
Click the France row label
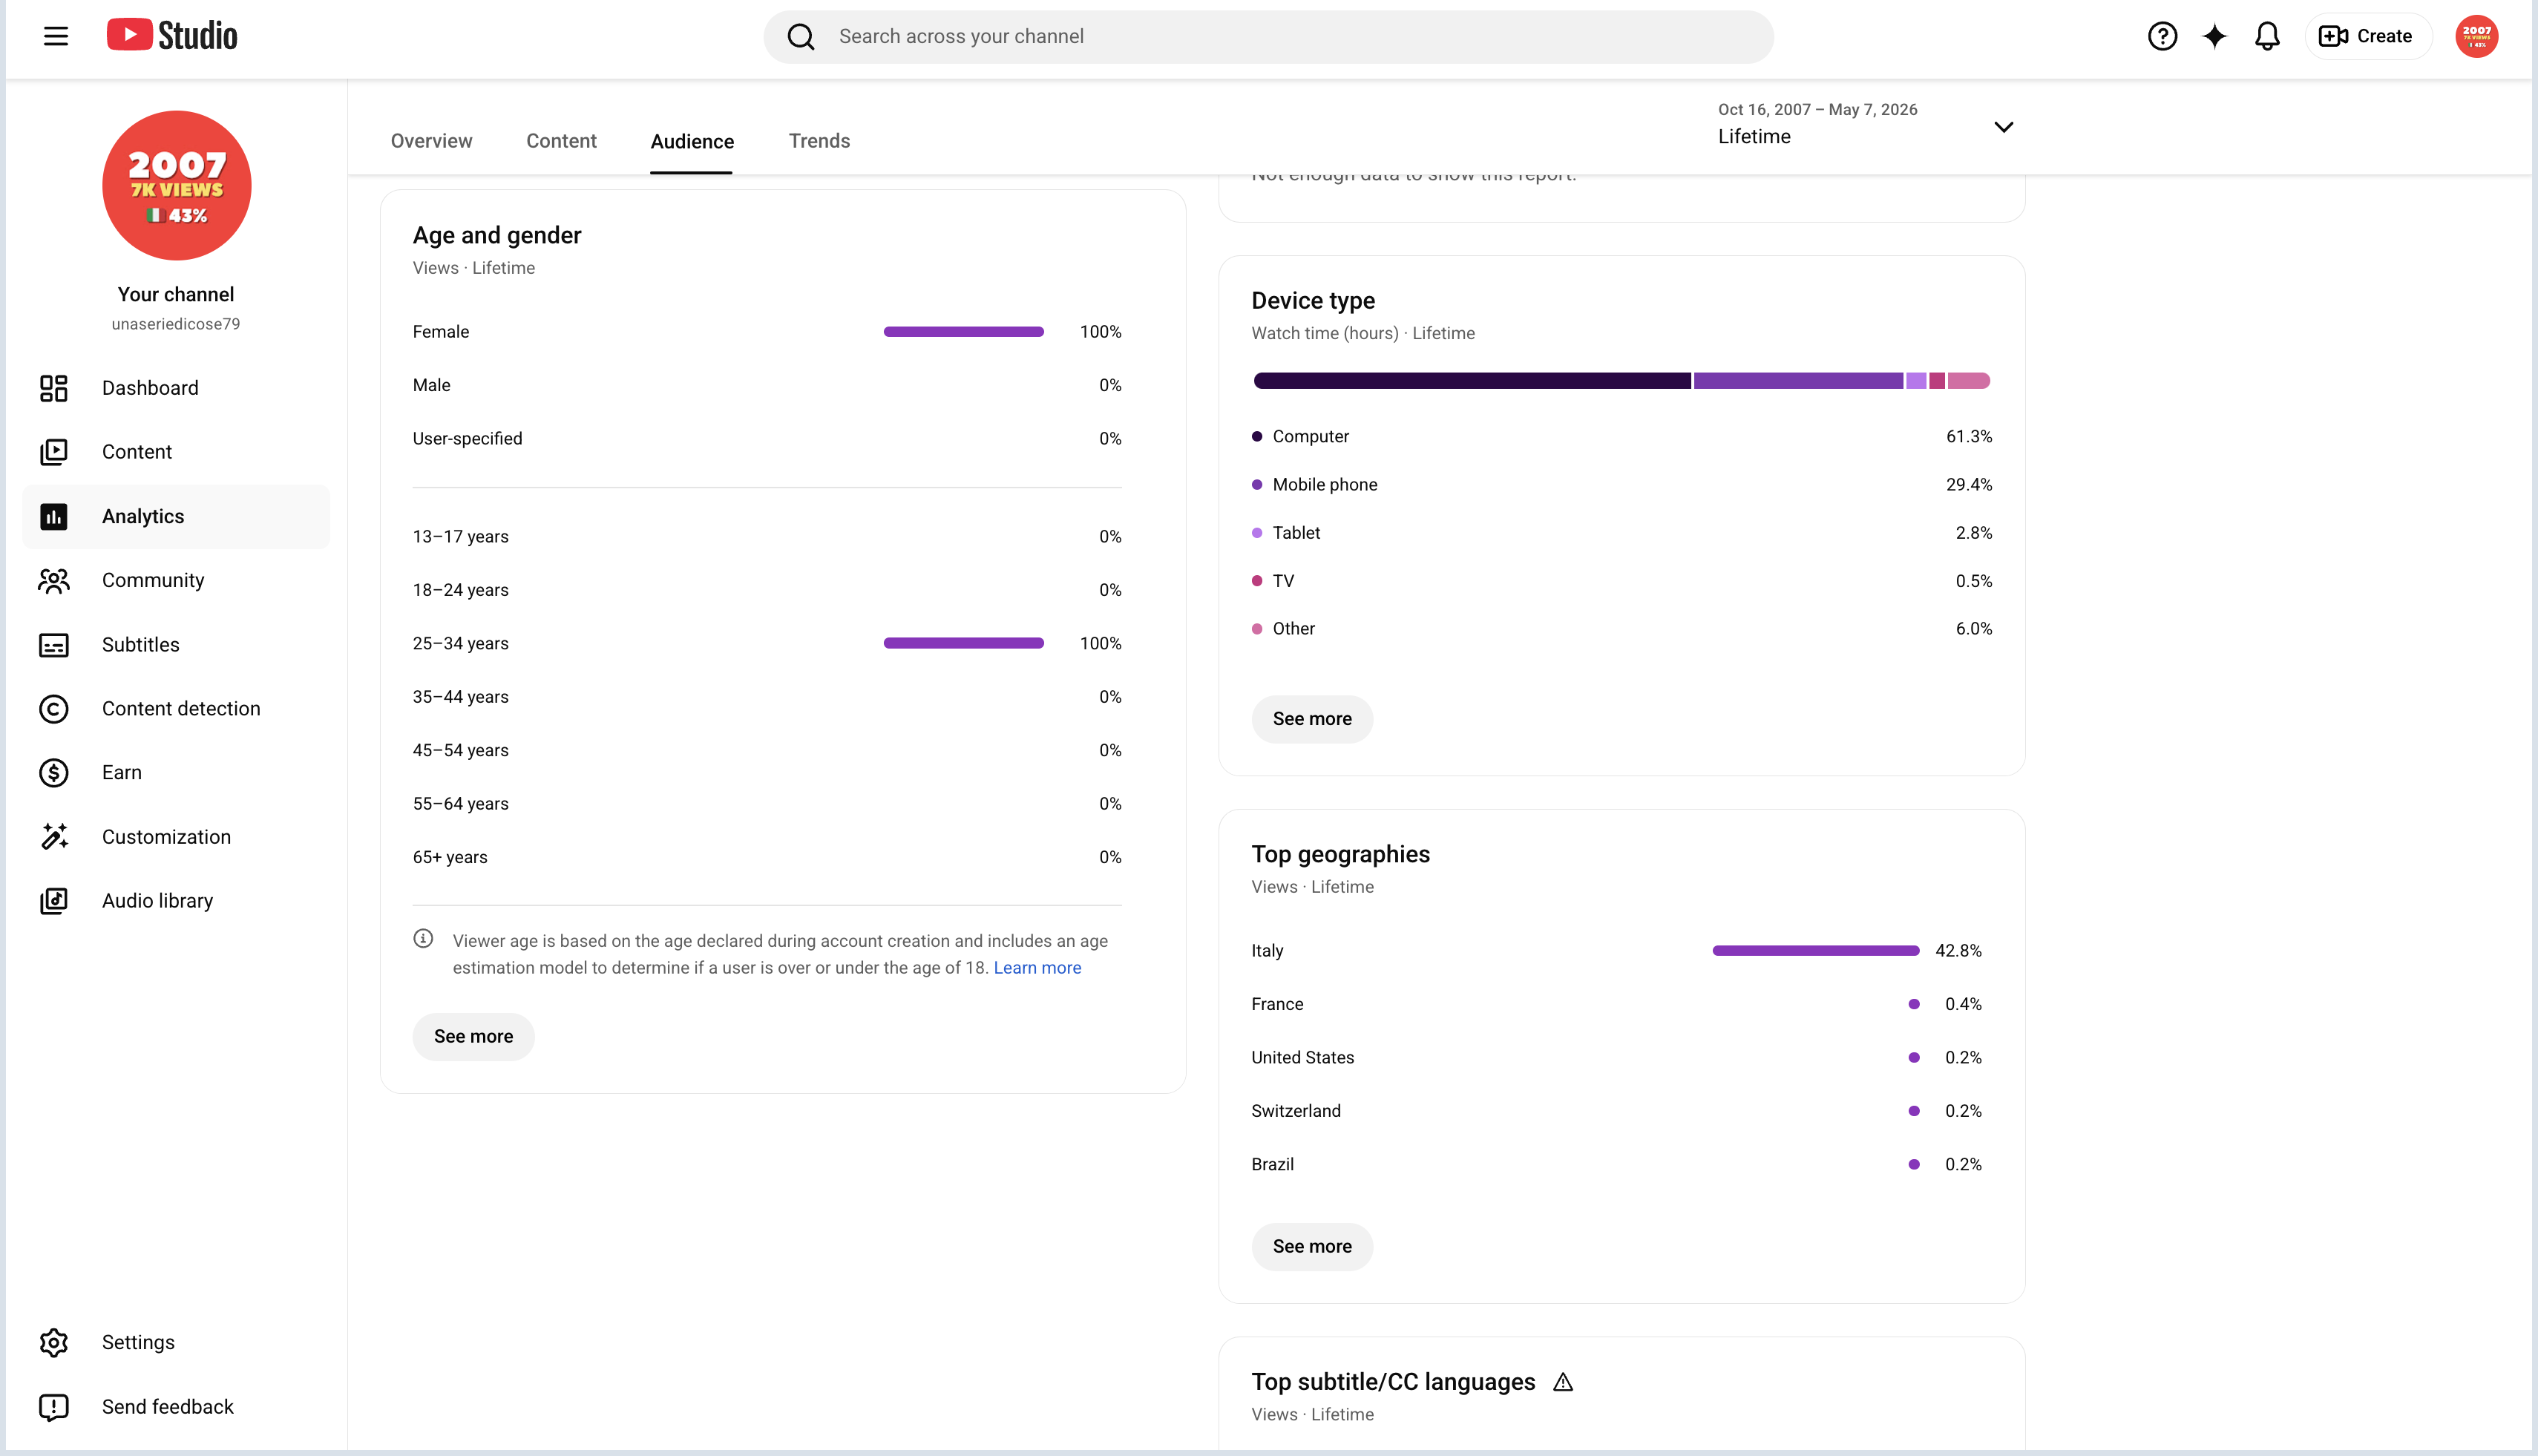click(1277, 1004)
